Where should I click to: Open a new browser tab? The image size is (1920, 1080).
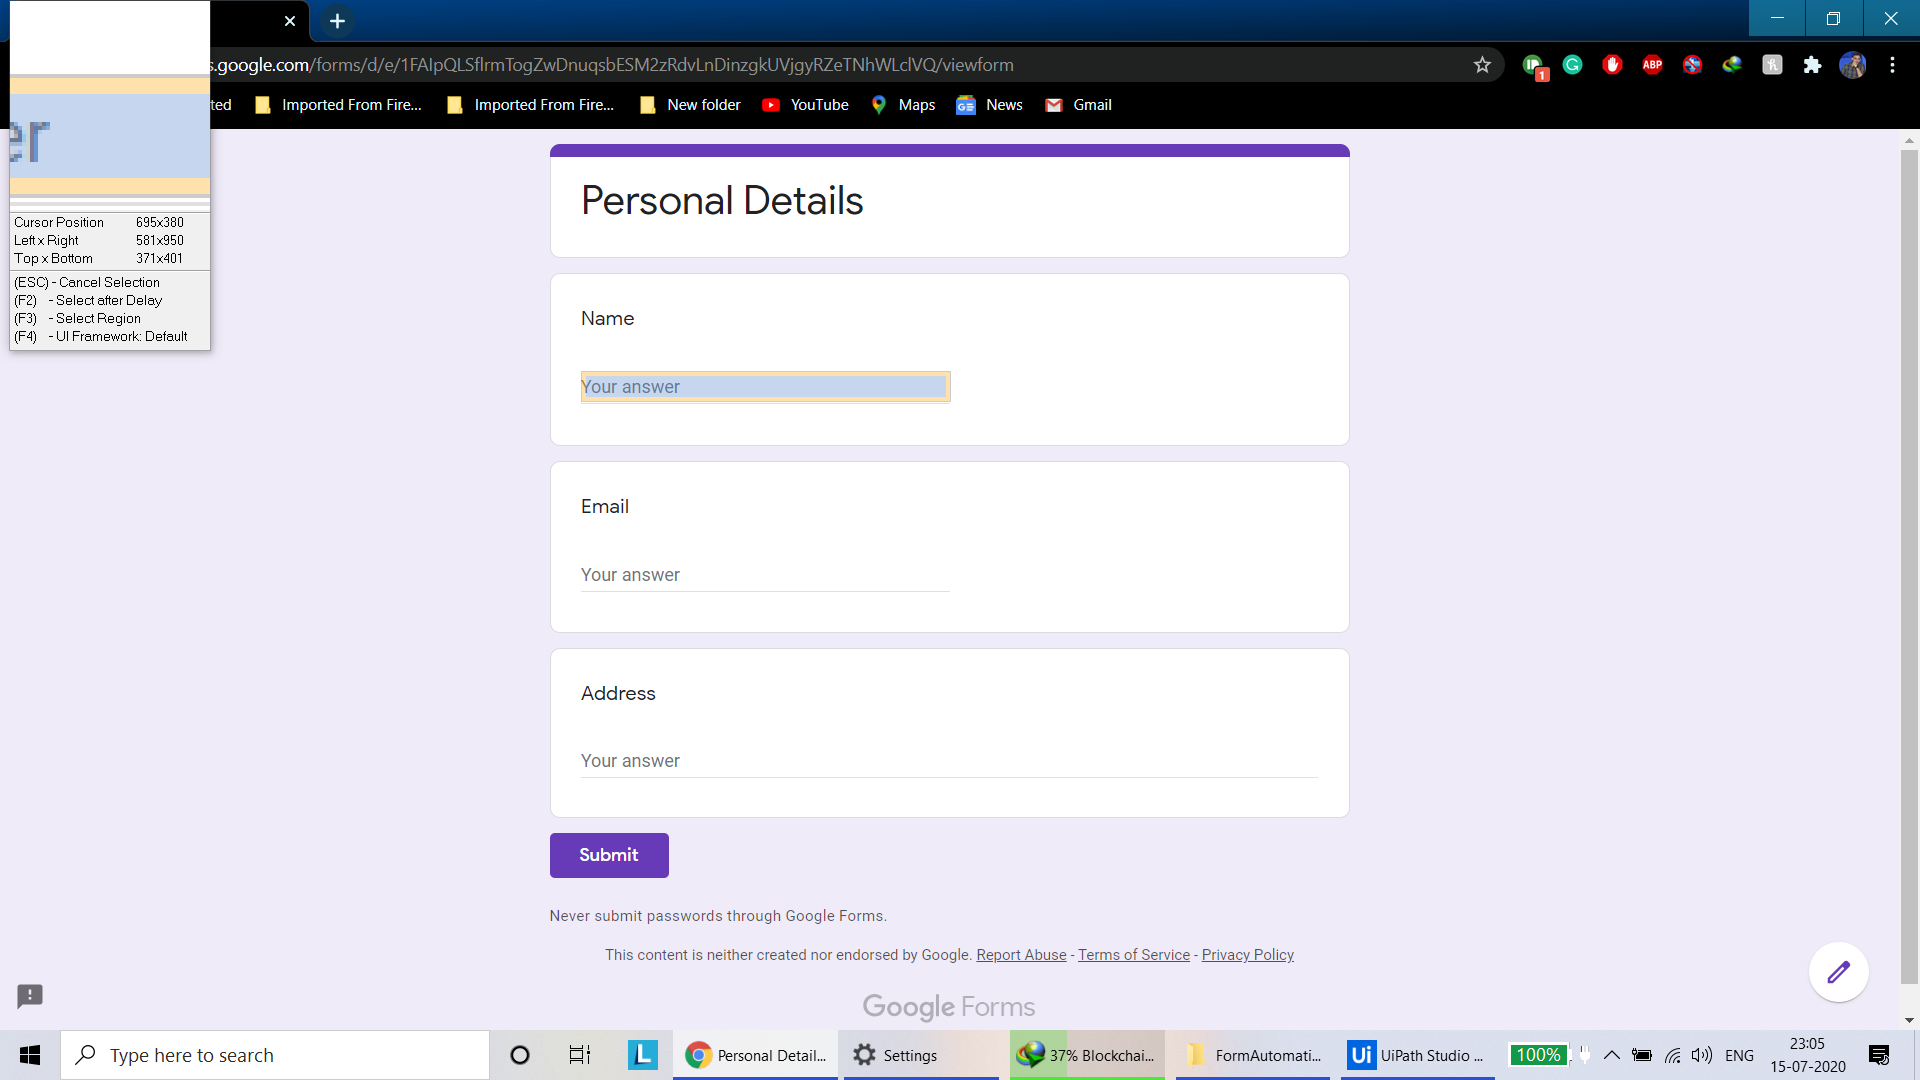click(x=338, y=21)
